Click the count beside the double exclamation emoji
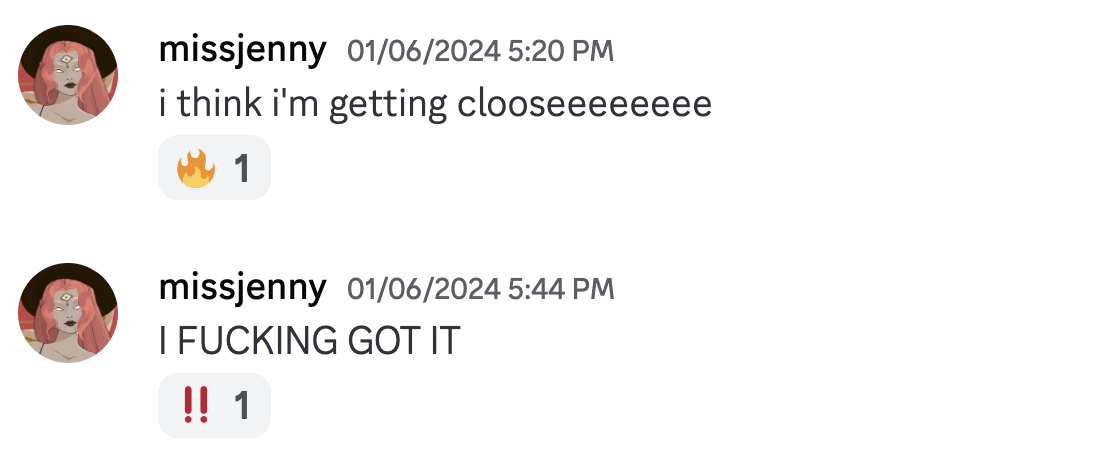The image size is (1096, 456). coord(241,405)
